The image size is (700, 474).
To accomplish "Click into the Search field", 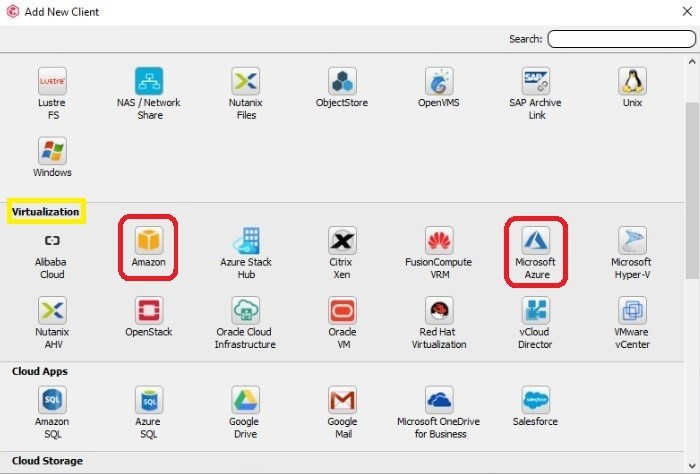I will pyautogui.click(x=621, y=39).
